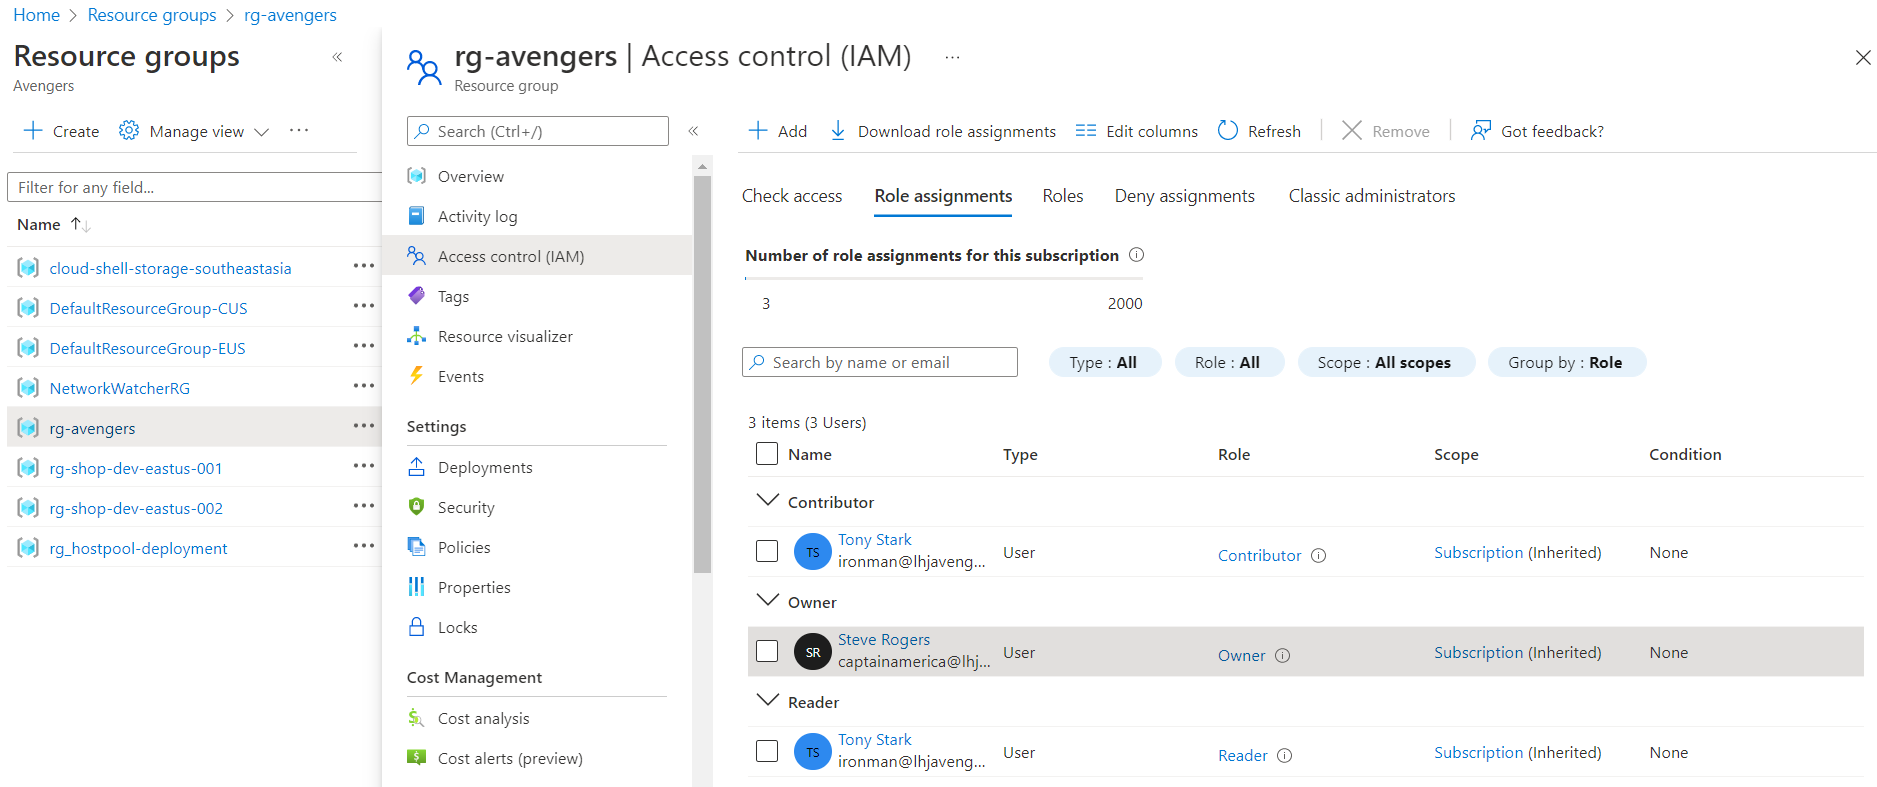Open context menu for DefaultResourceGroup-CUS
Viewport: 1877px width, 787px height.
click(x=364, y=306)
